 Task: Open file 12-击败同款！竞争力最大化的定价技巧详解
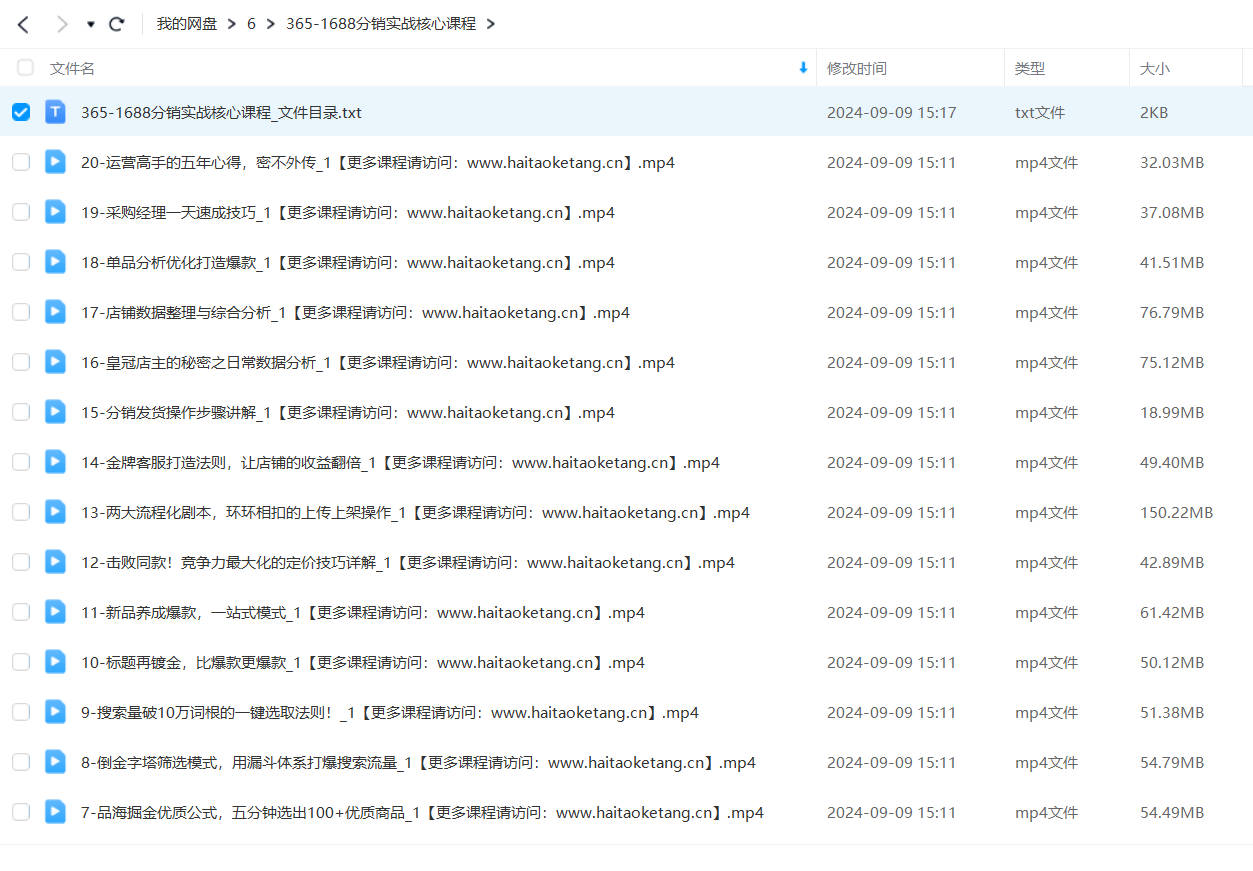click(408, 562)
